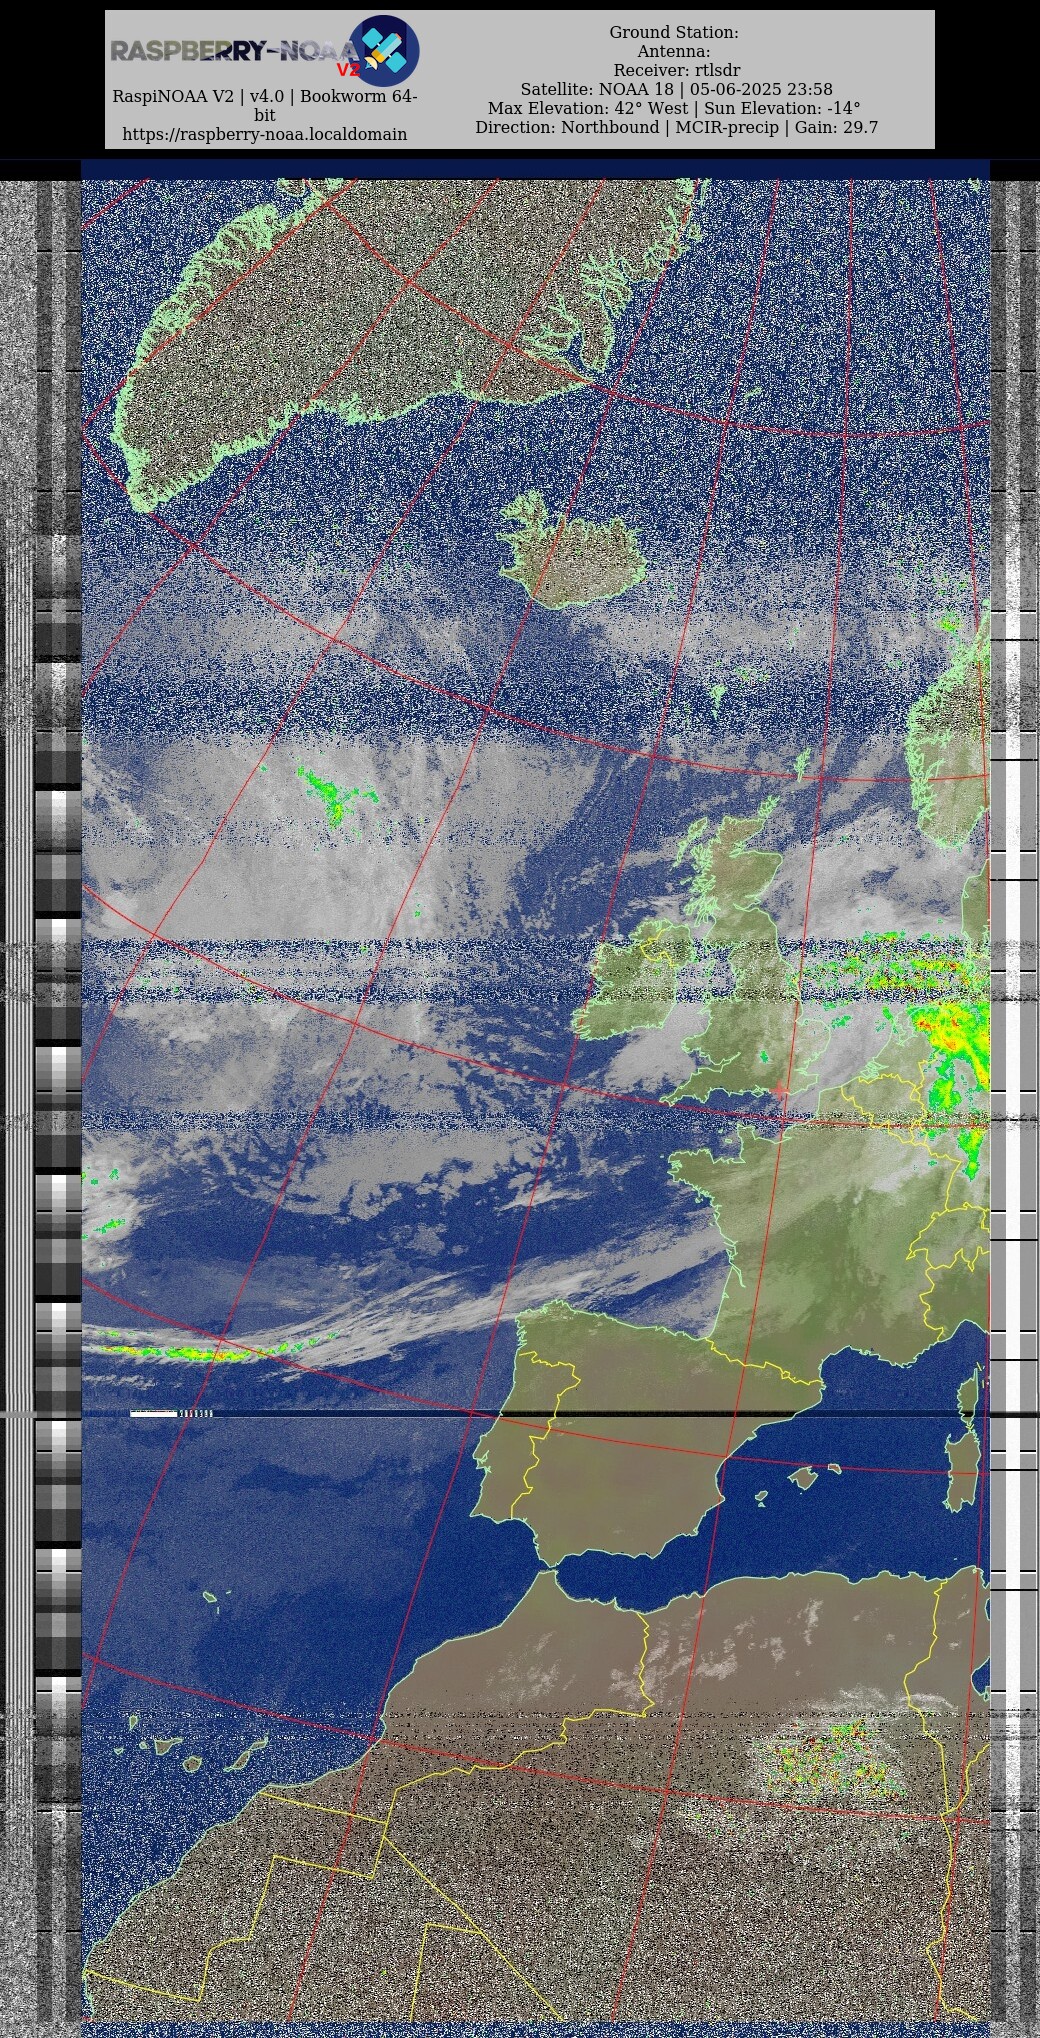Click the https://raspberry-noaa.localdomain URL
Image resolution: width=1040 pixels, height=2038 pixels.
tap(265, 134)
